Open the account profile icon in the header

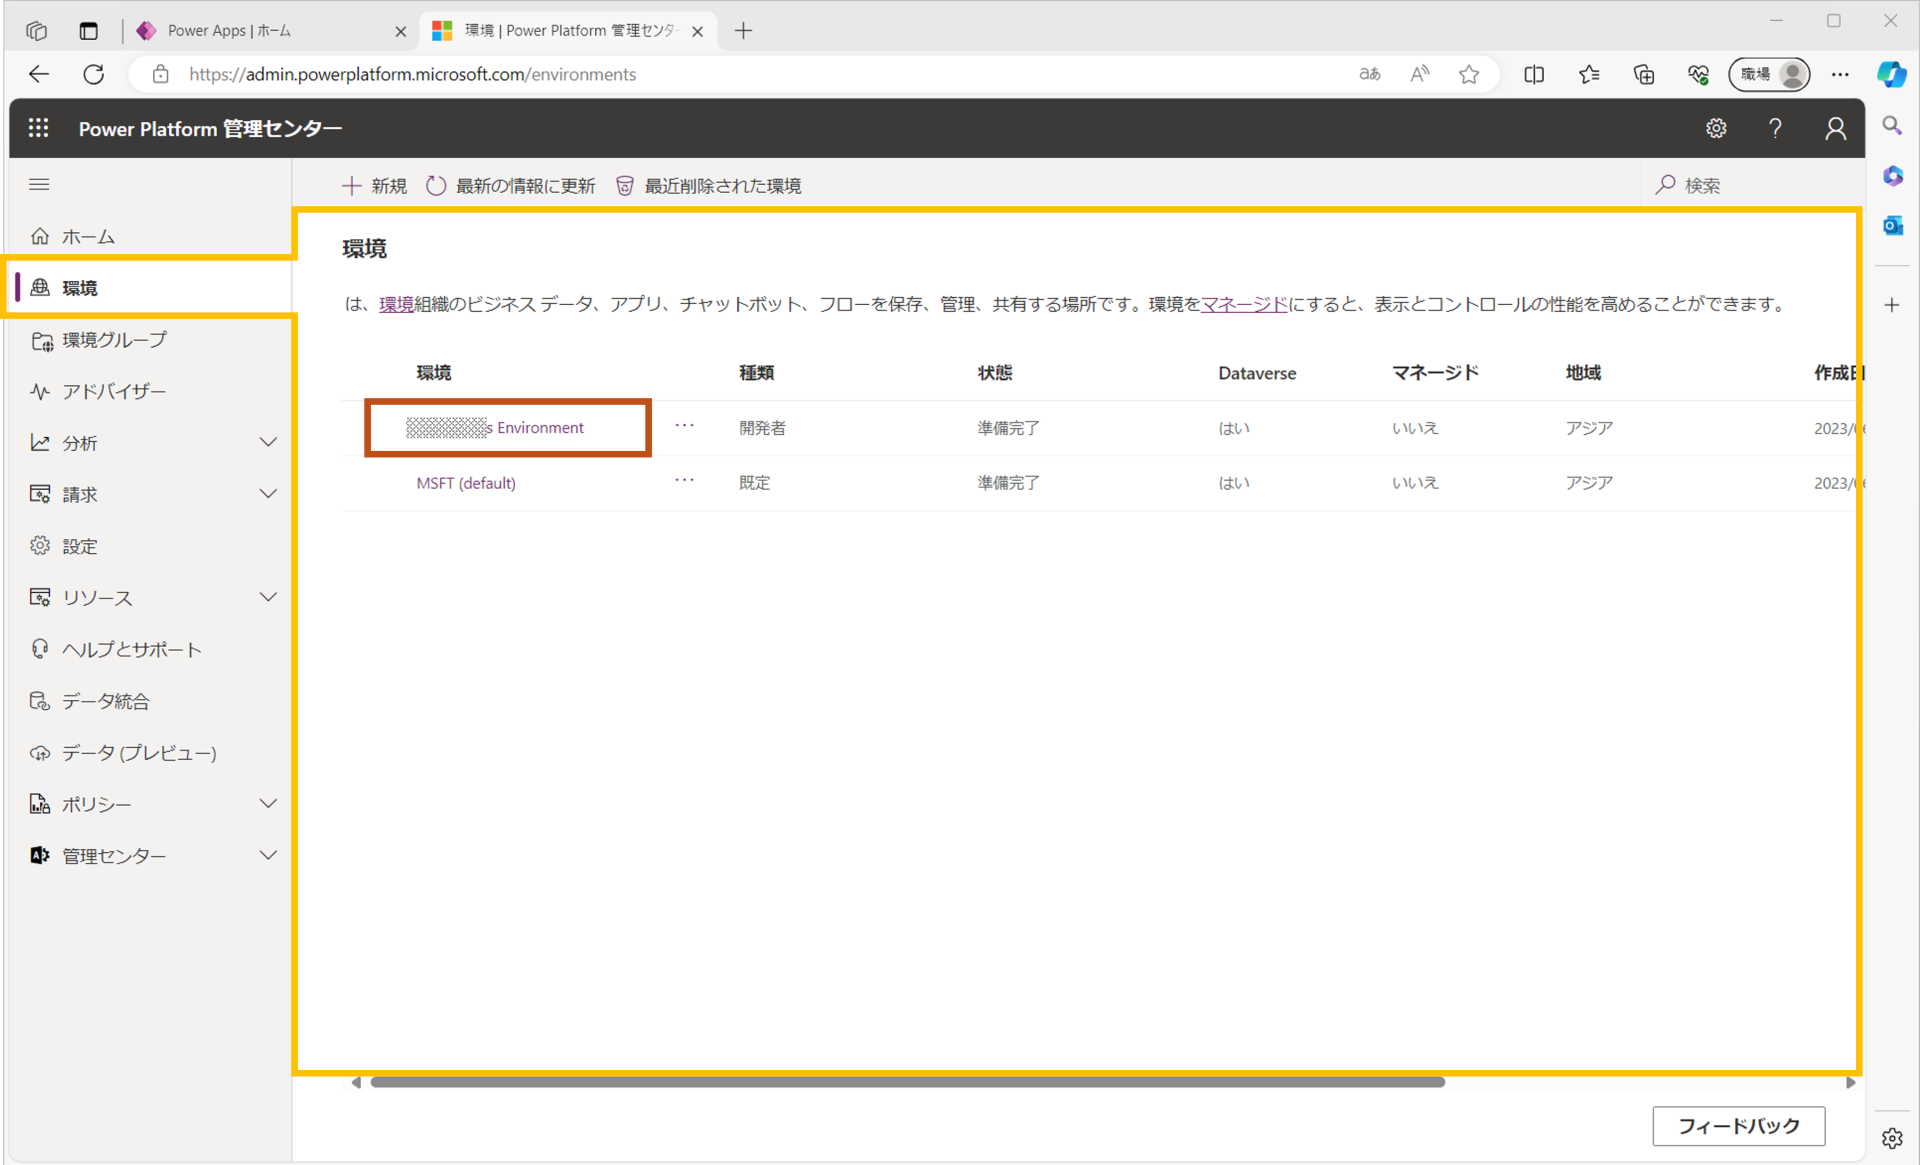point(1835,128)
